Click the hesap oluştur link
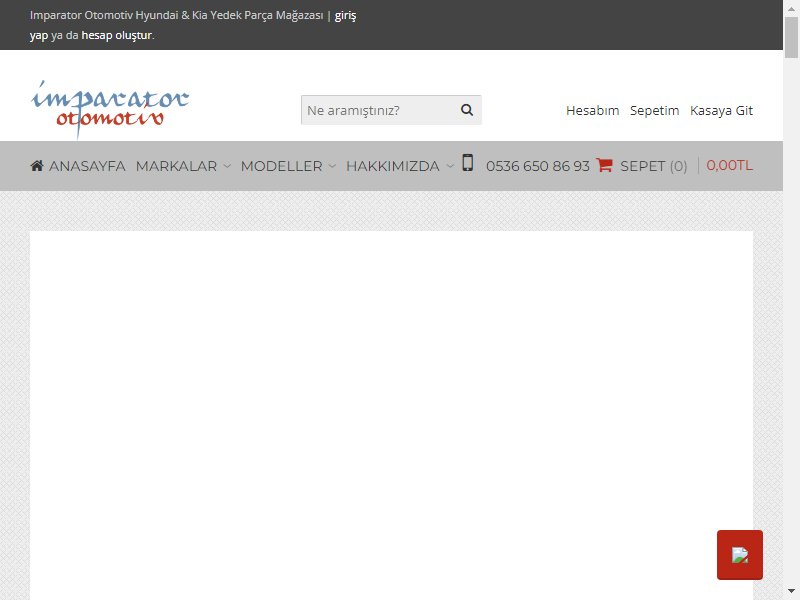This screenshot has width=800, height=600. pyautogui.click(x=117, y=35)
